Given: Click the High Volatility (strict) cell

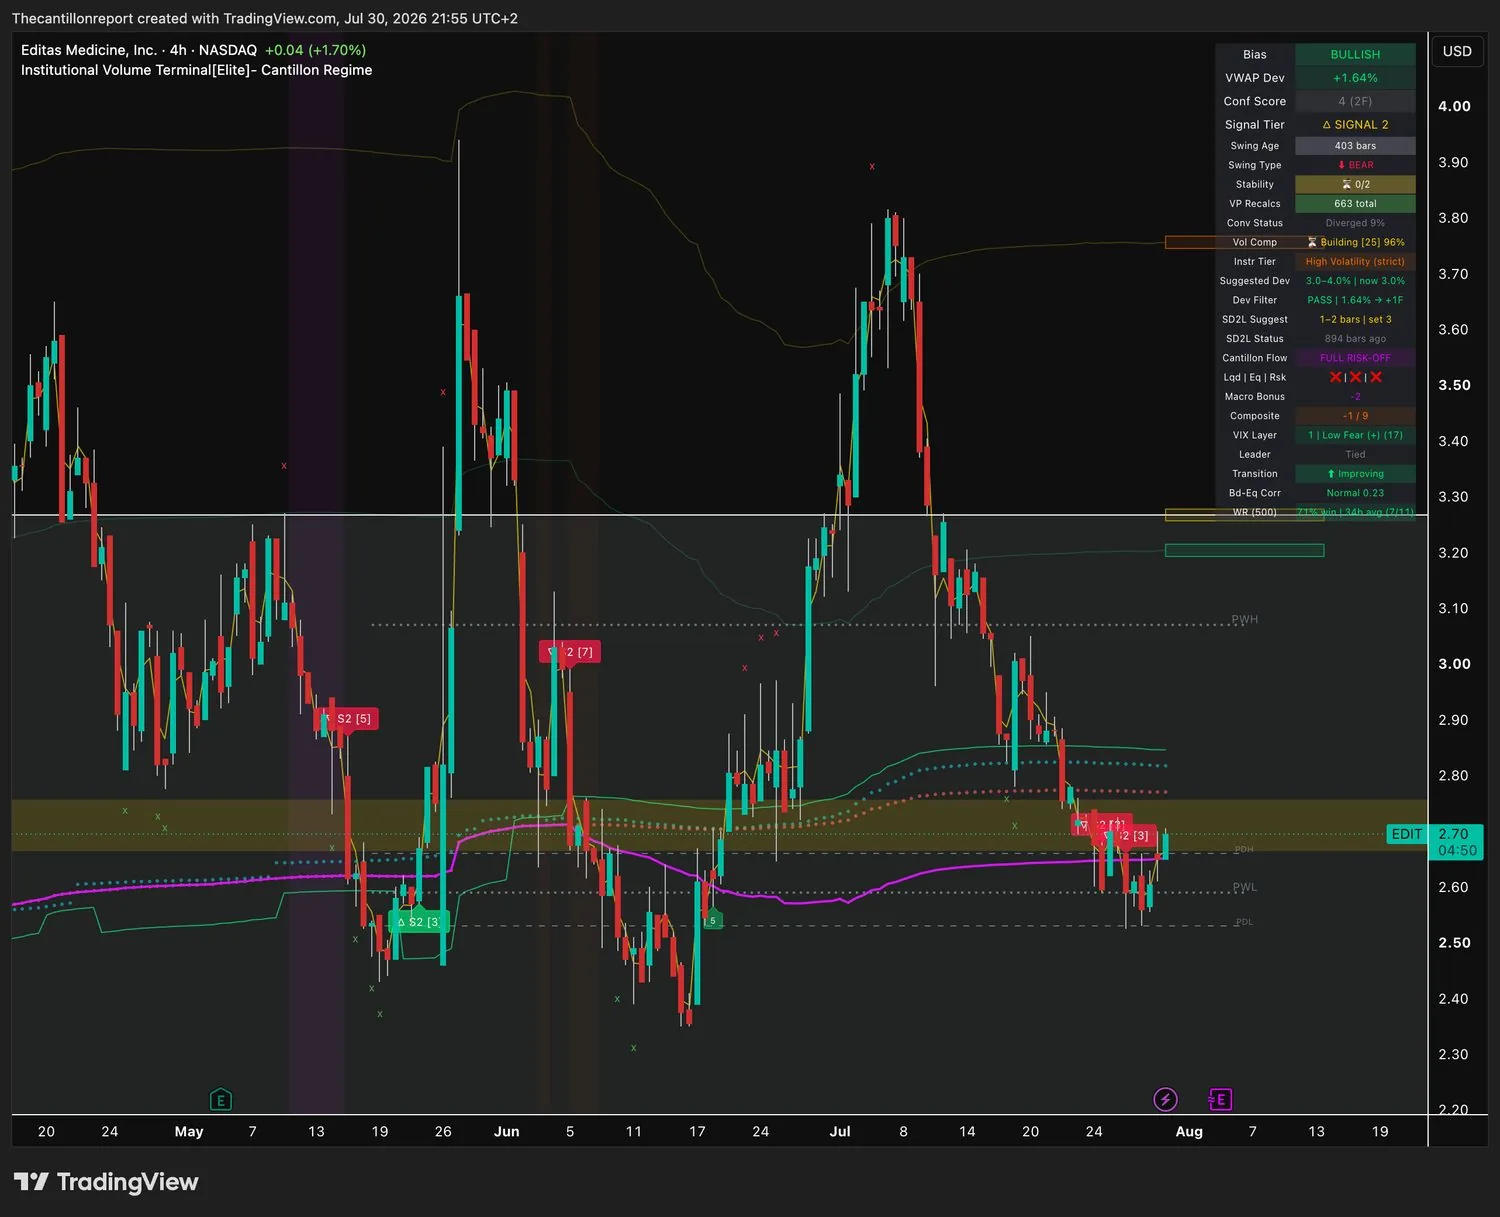Looking at the screenshot, I should 1355,262.
